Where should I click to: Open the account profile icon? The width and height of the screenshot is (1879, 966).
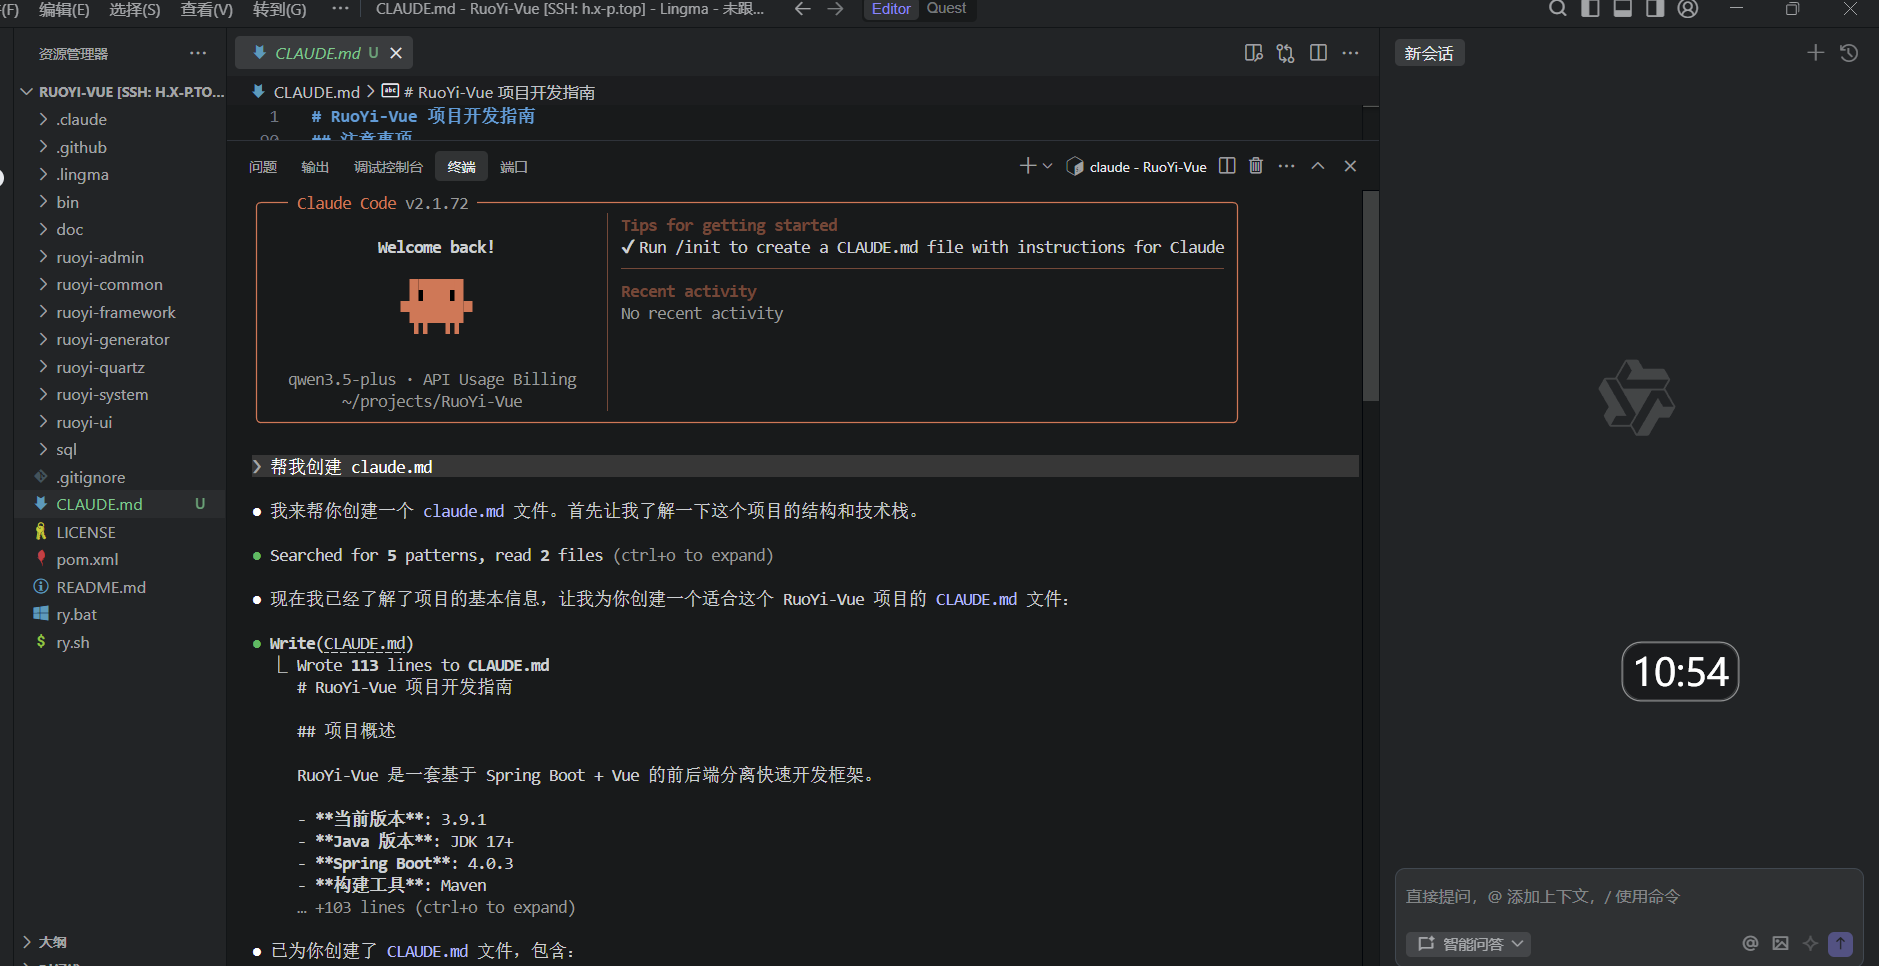pyautogui.click(x=1688, y=9)
